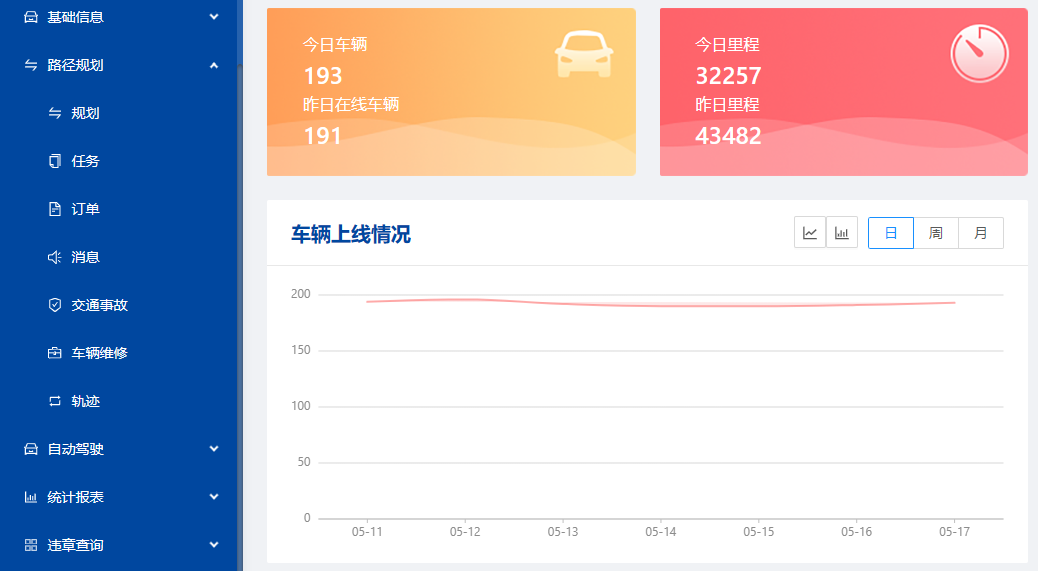Click the 消息 speaker icon in sidebar

[55, 257]
